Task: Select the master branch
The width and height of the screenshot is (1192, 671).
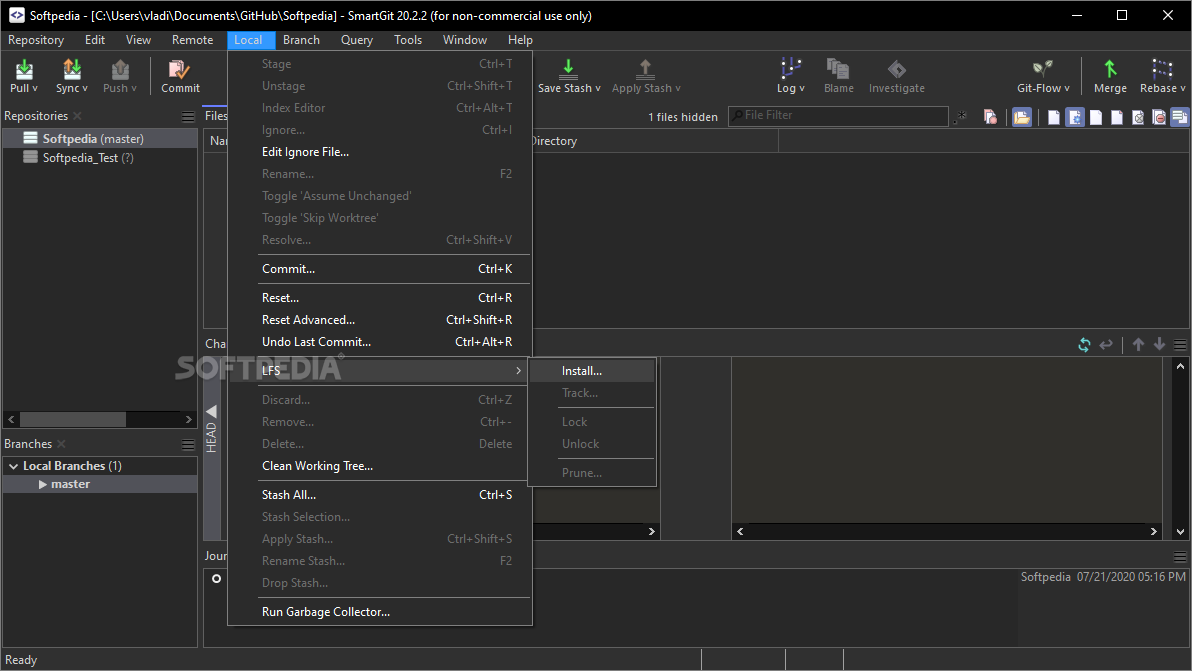Action: pyautogui.click(x=100, y=484)
